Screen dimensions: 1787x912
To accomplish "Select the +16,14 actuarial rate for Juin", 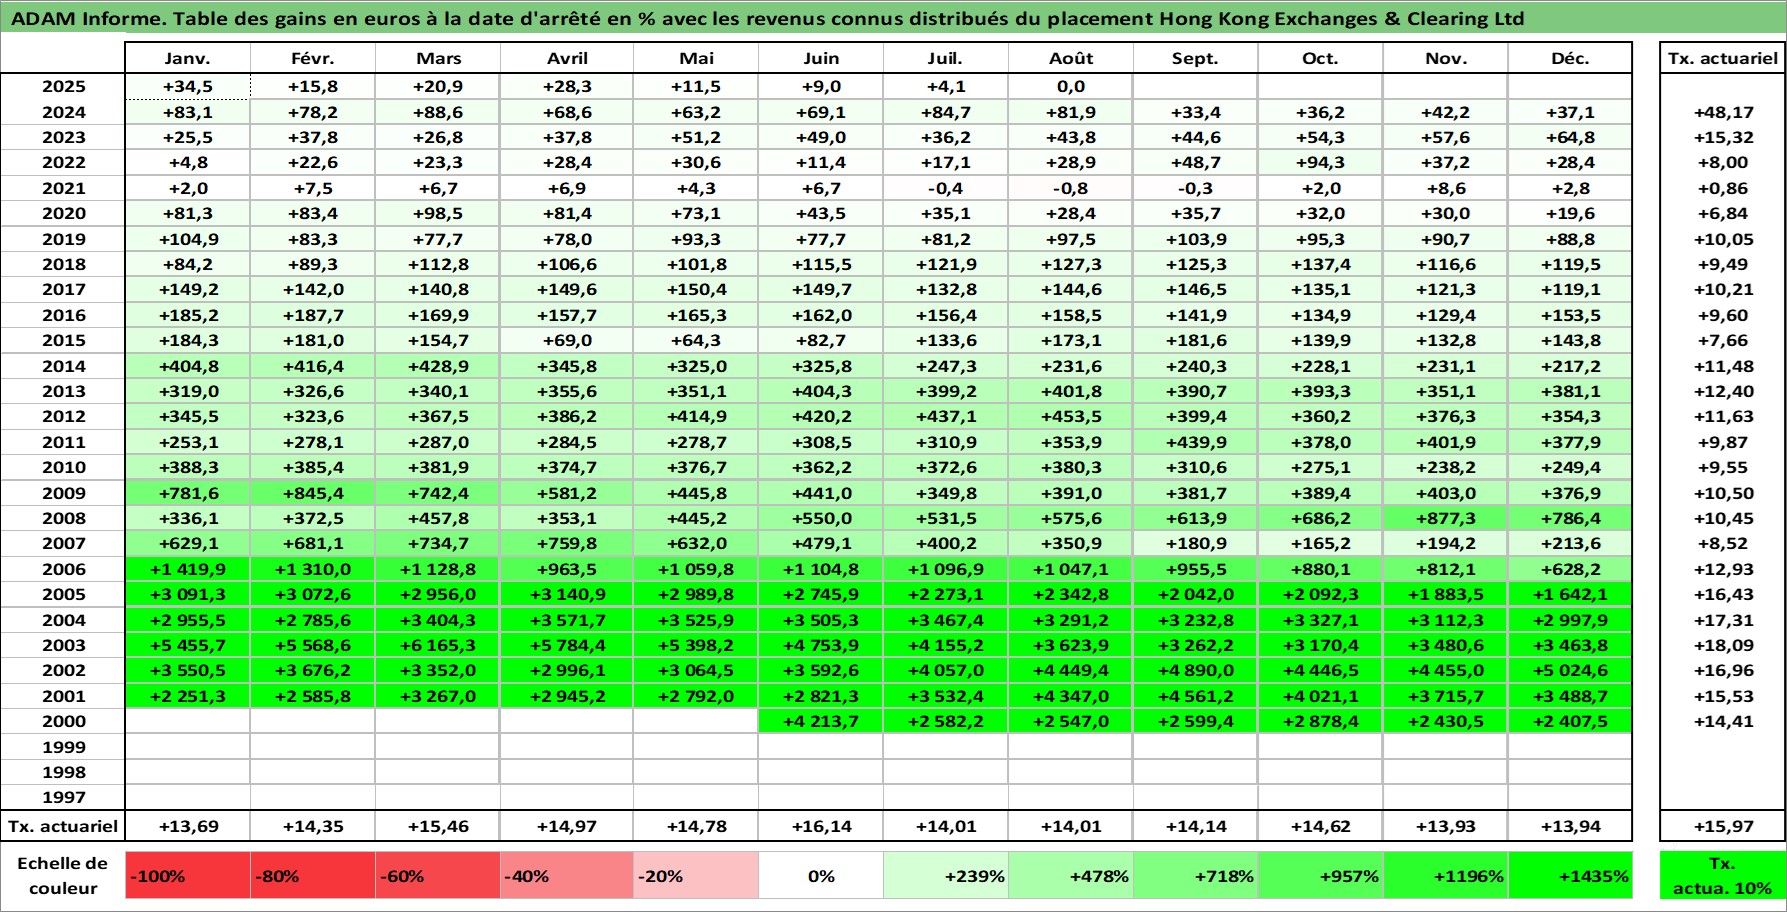I will (821, 826).
